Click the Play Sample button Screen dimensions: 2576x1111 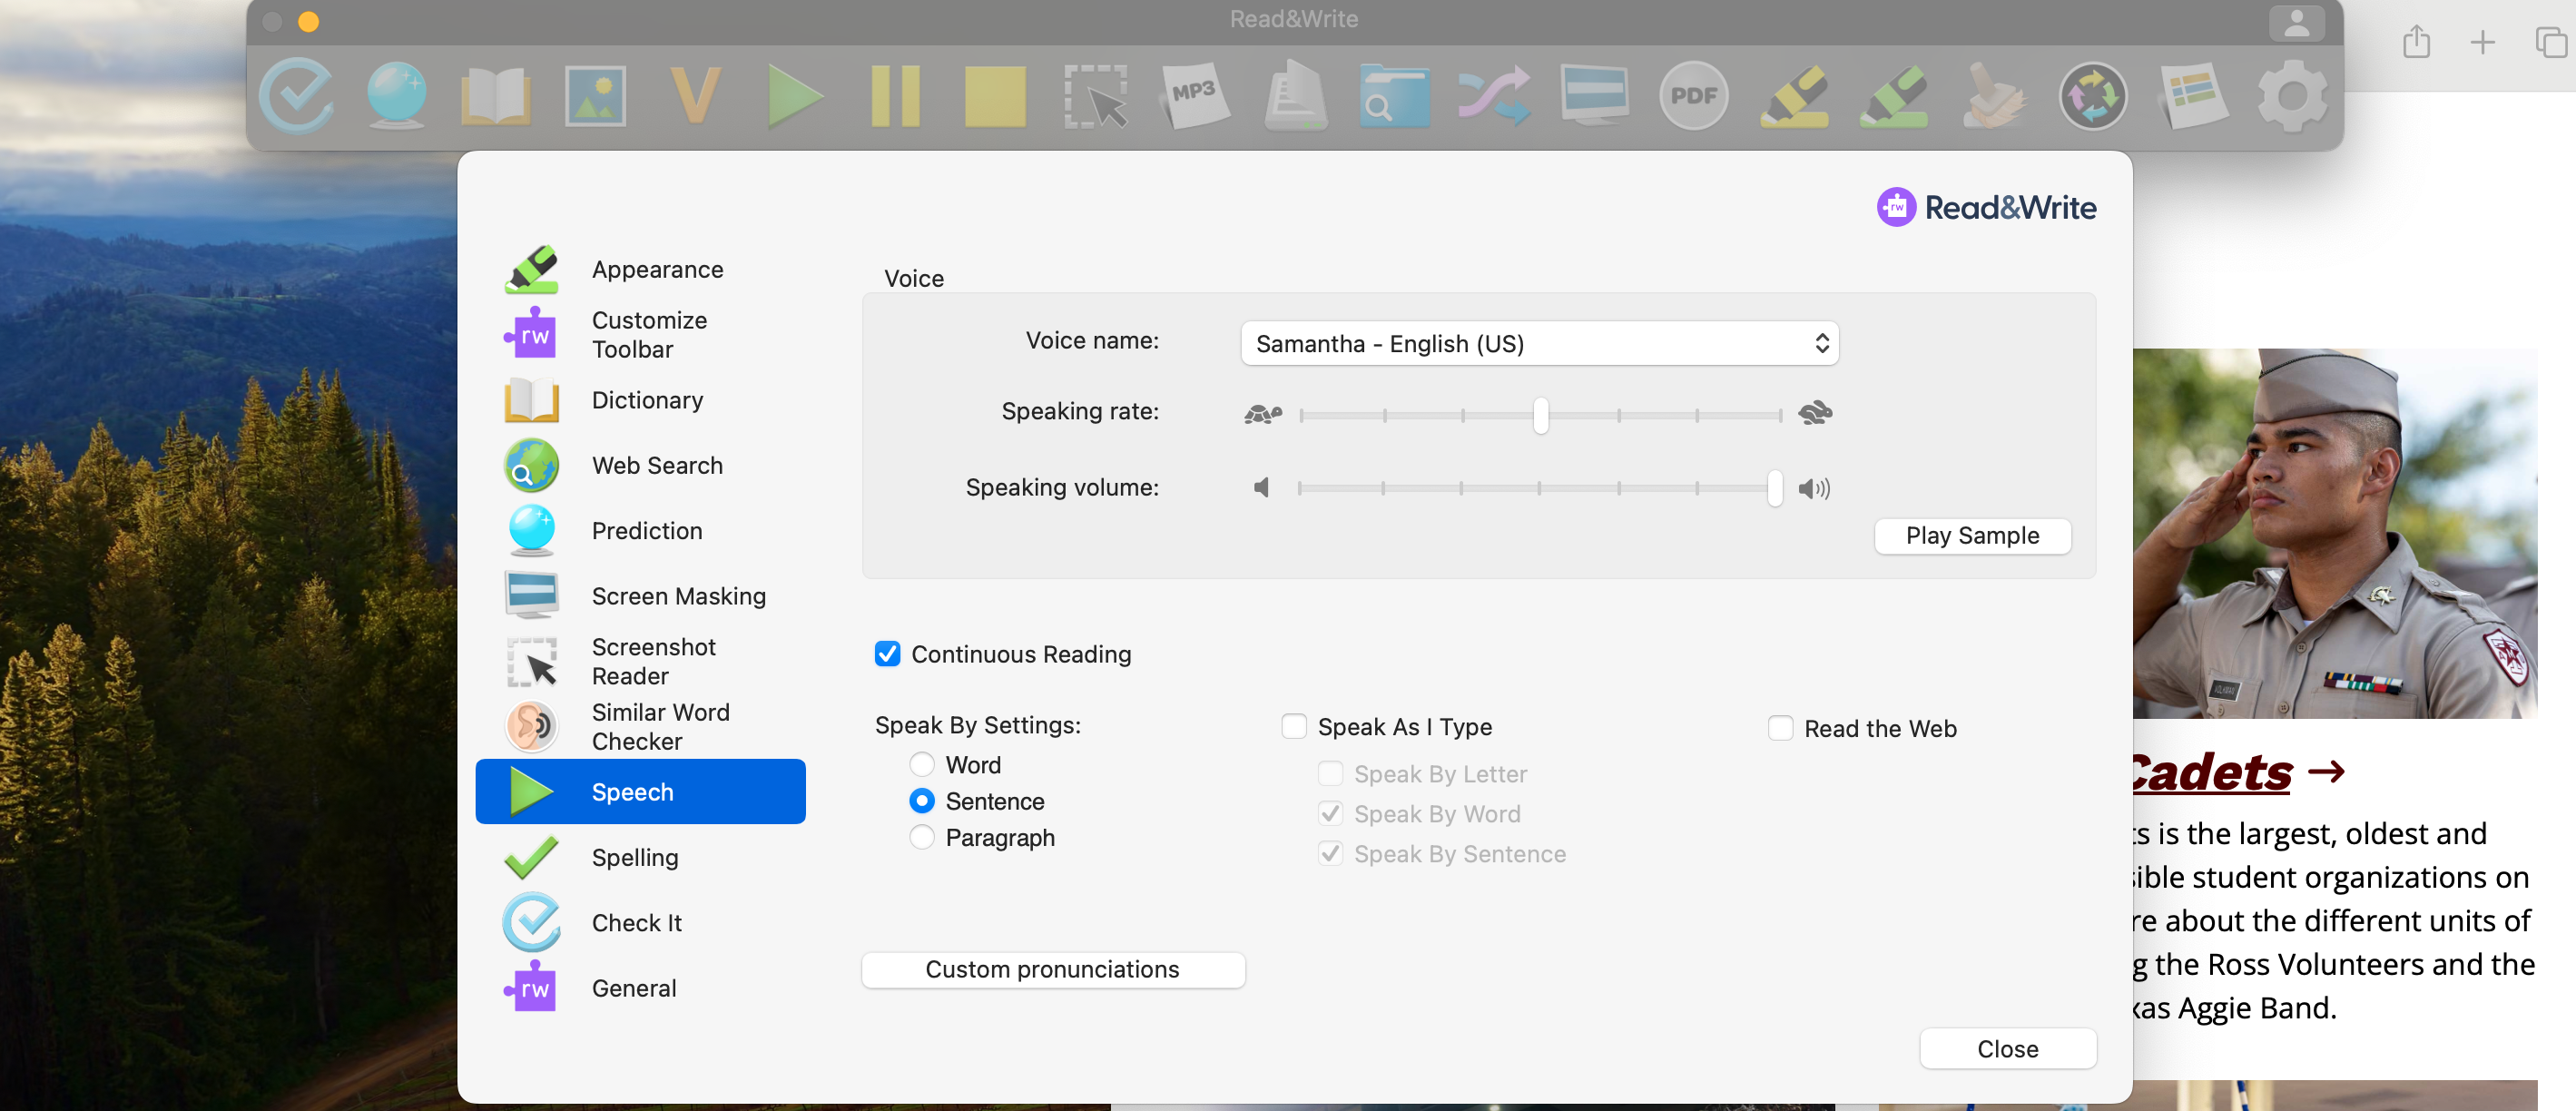tap(1972, 536)
